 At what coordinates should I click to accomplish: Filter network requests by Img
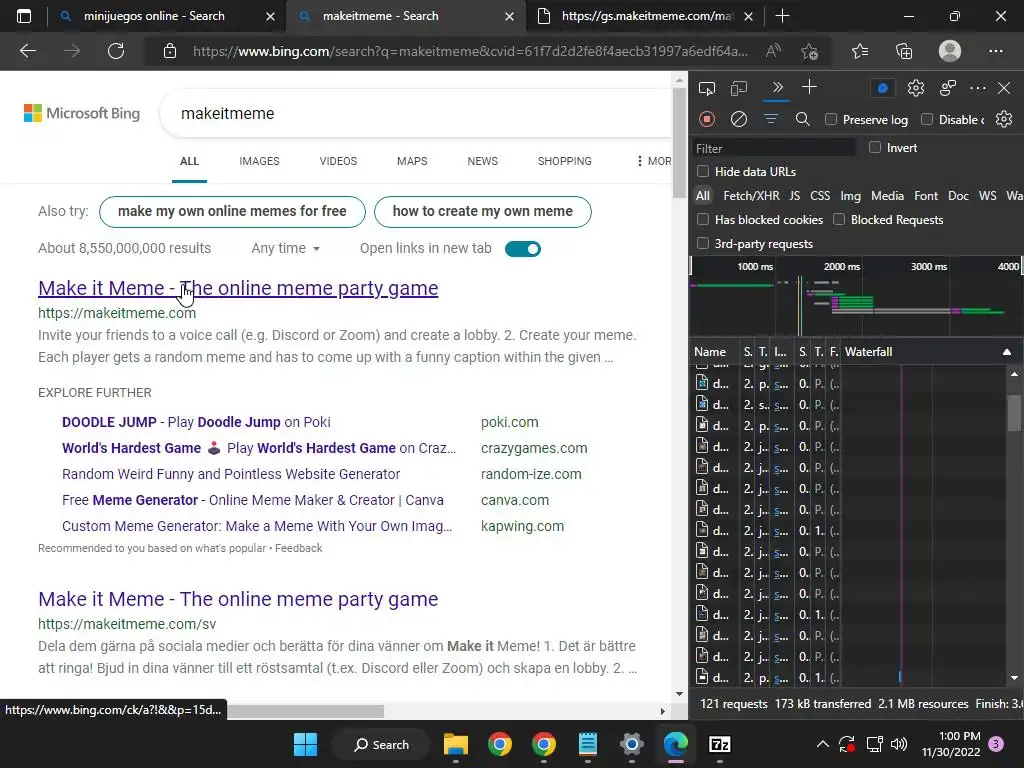coord(850,196)
